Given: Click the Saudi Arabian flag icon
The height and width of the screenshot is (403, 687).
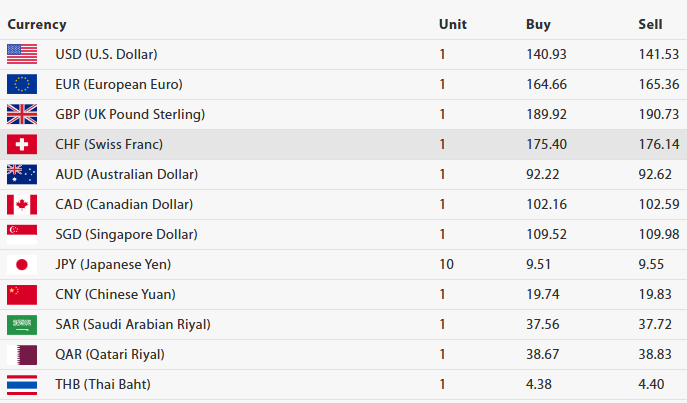Looking at the screenshot, I should point(22,324).
